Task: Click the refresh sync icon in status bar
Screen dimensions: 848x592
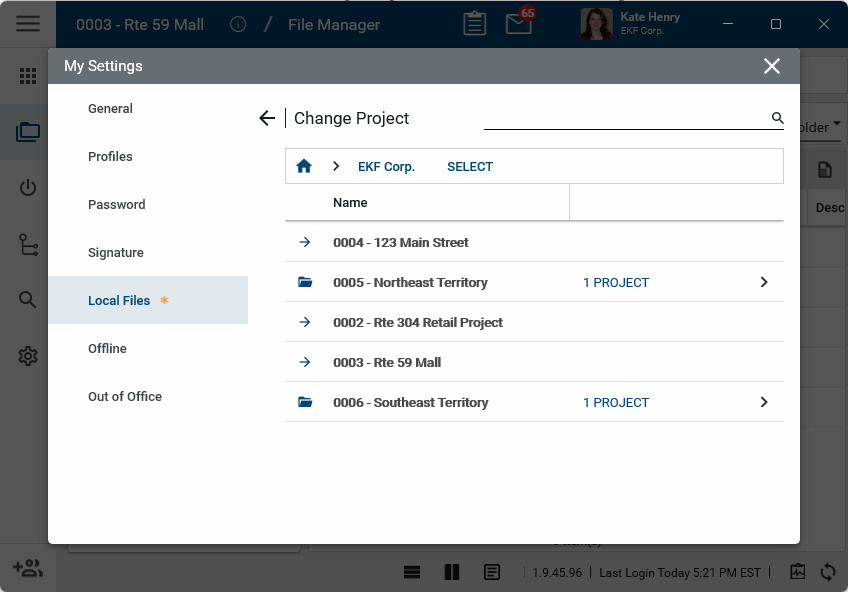Action: point(828,572)
